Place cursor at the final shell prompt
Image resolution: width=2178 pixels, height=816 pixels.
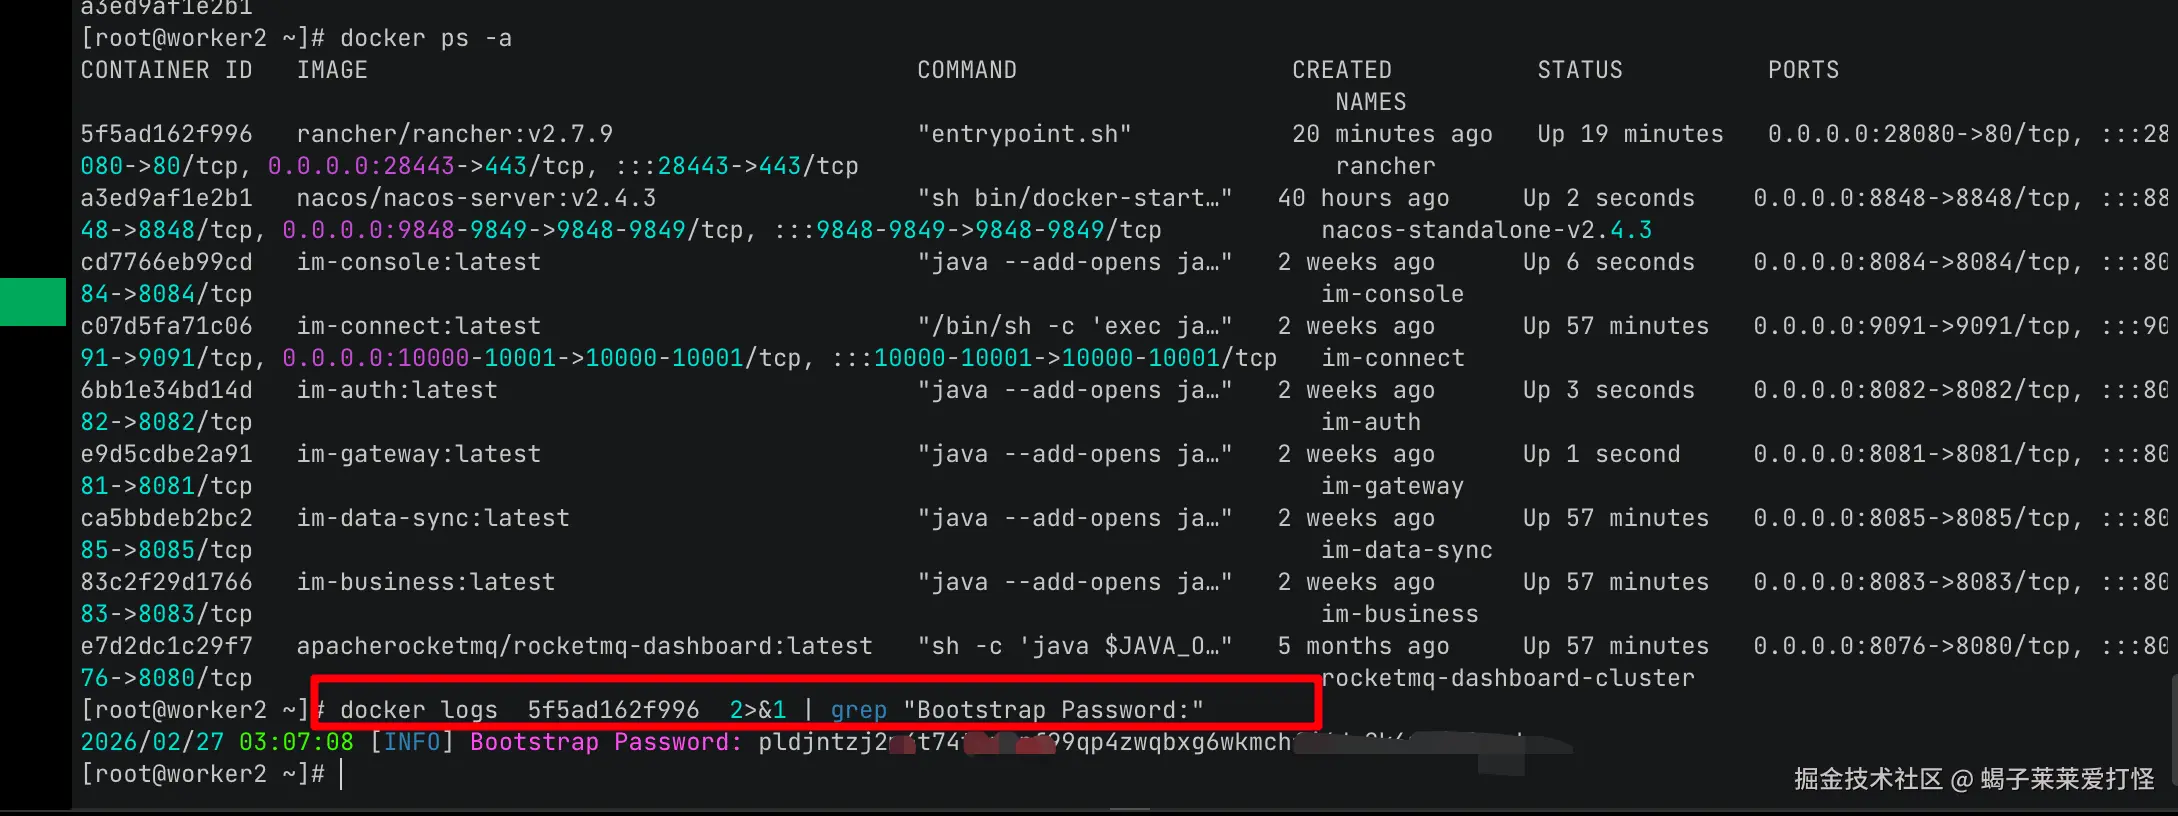341,774
